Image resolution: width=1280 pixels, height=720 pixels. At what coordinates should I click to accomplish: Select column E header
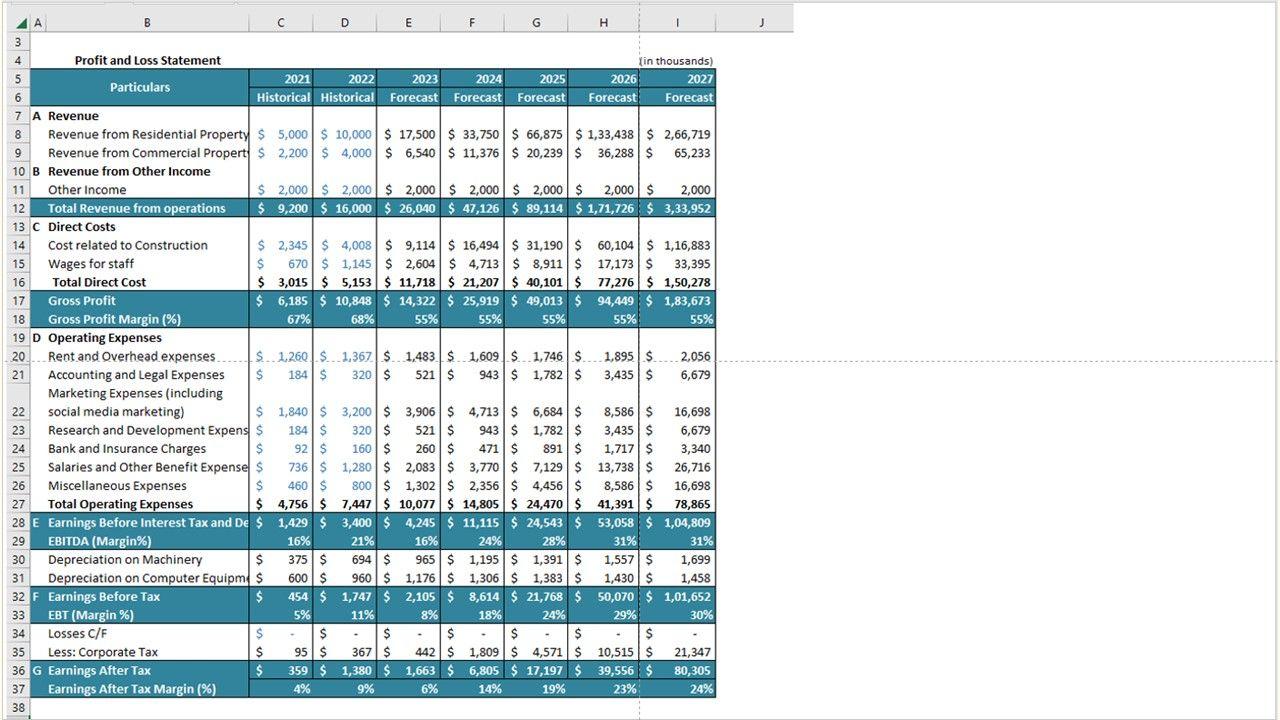[408, 22]
